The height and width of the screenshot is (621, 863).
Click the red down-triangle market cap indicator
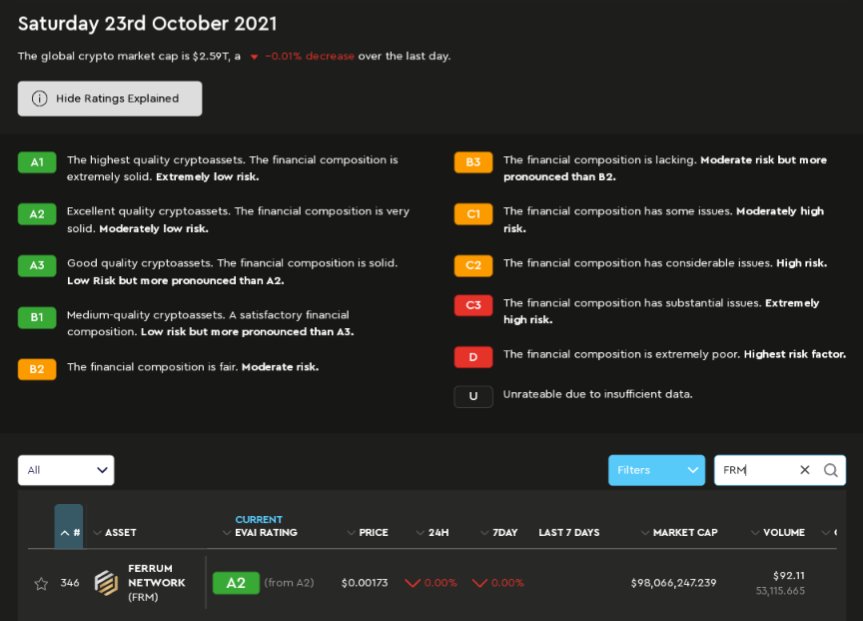254,57
